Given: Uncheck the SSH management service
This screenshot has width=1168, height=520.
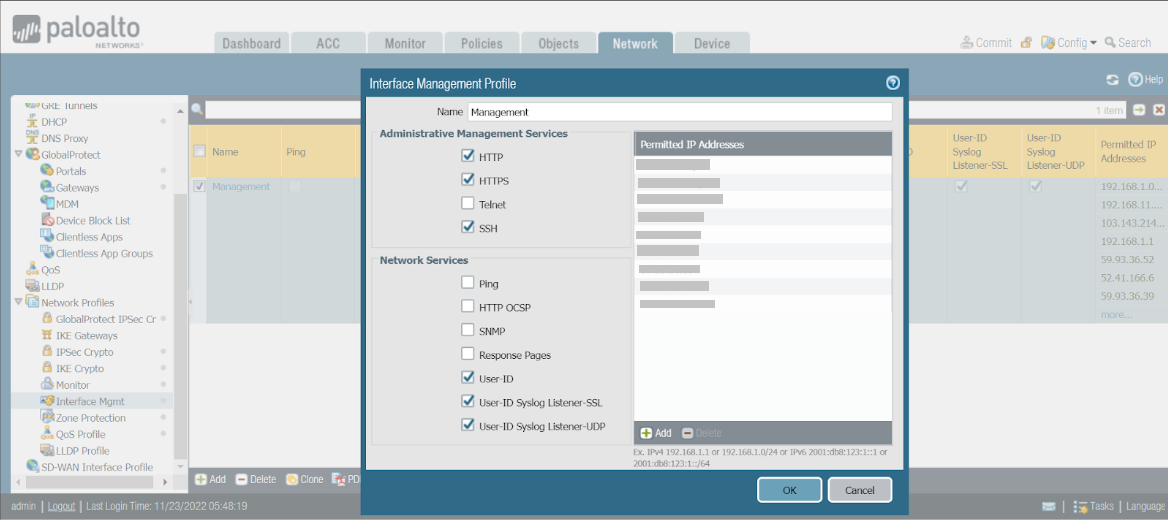Looking at the screenshot, I should (468, 228).
